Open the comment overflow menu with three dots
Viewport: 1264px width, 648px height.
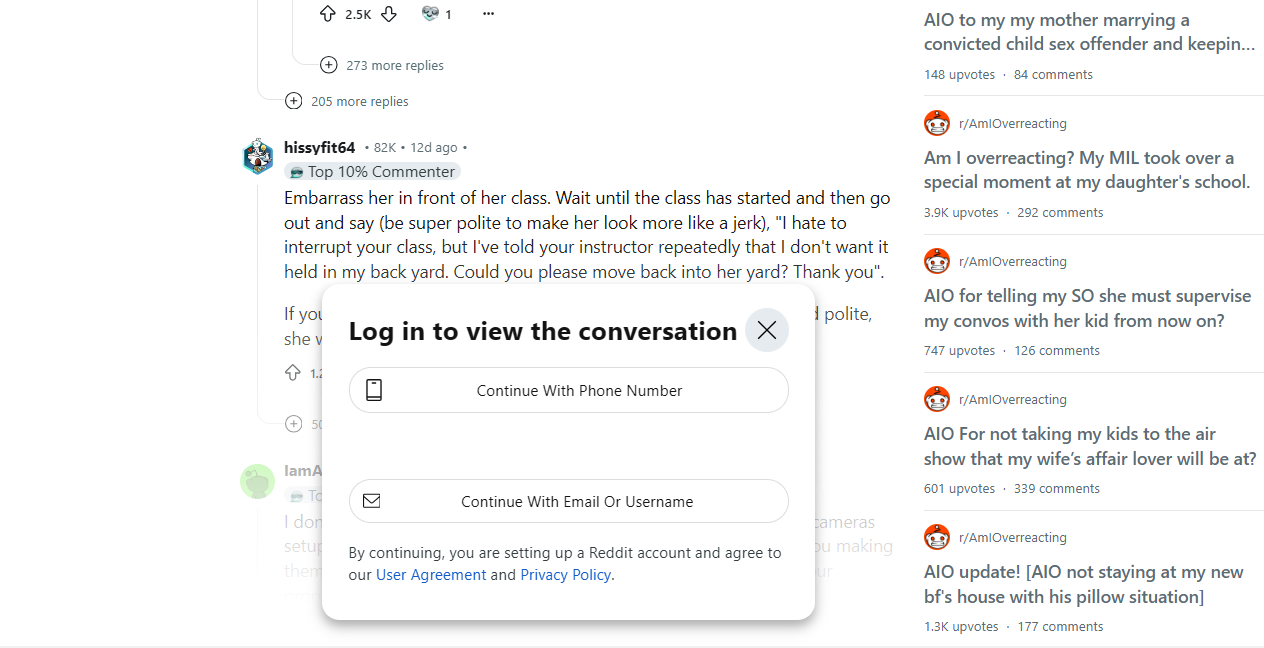[487, 13]
